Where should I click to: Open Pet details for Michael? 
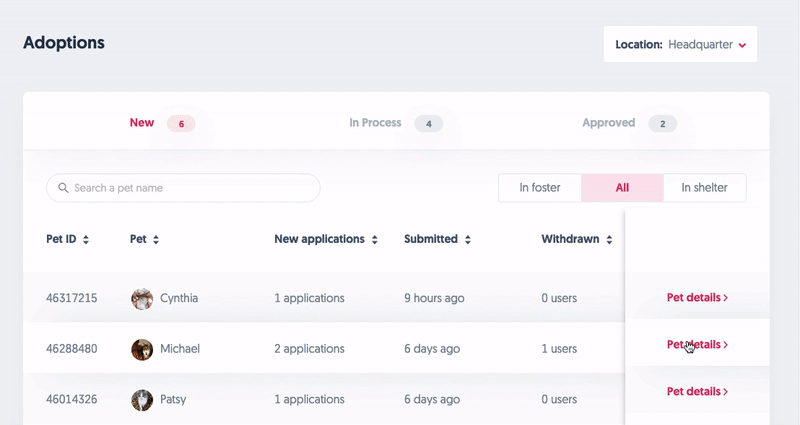(x=697, y=344)
